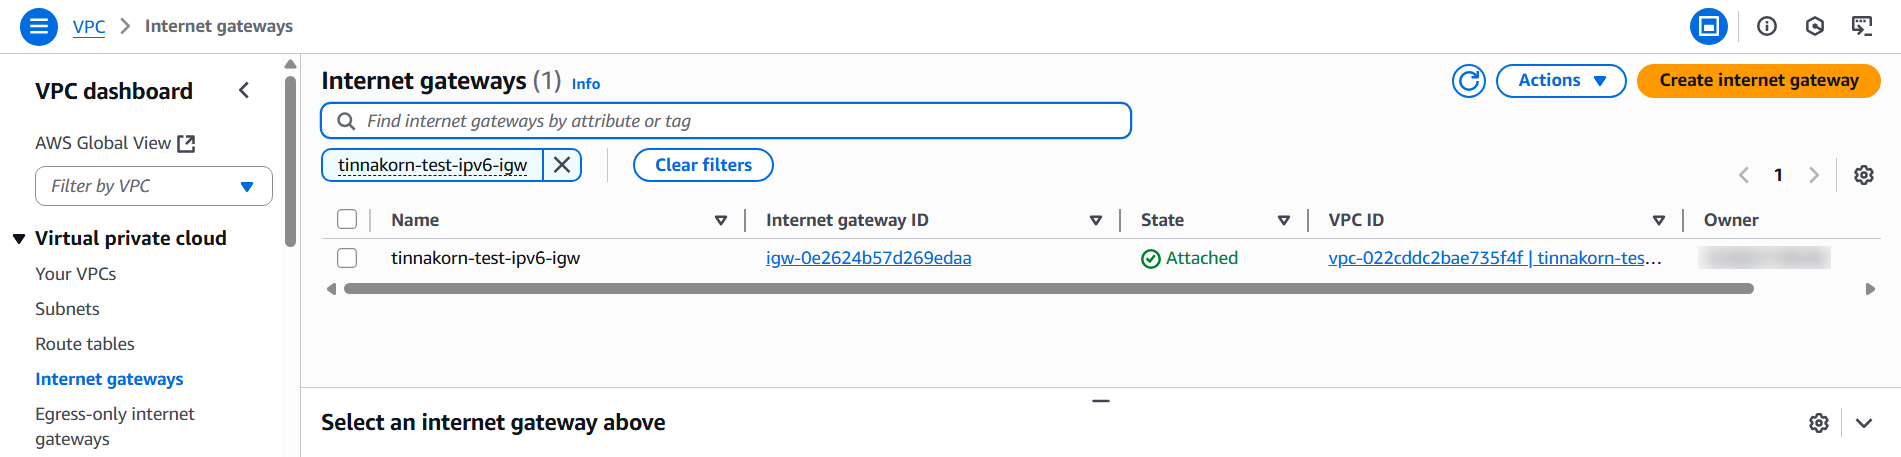Viewport: 1901px width, 457px height.
Task: Open the details panel settings gear
Action: 1818,423
